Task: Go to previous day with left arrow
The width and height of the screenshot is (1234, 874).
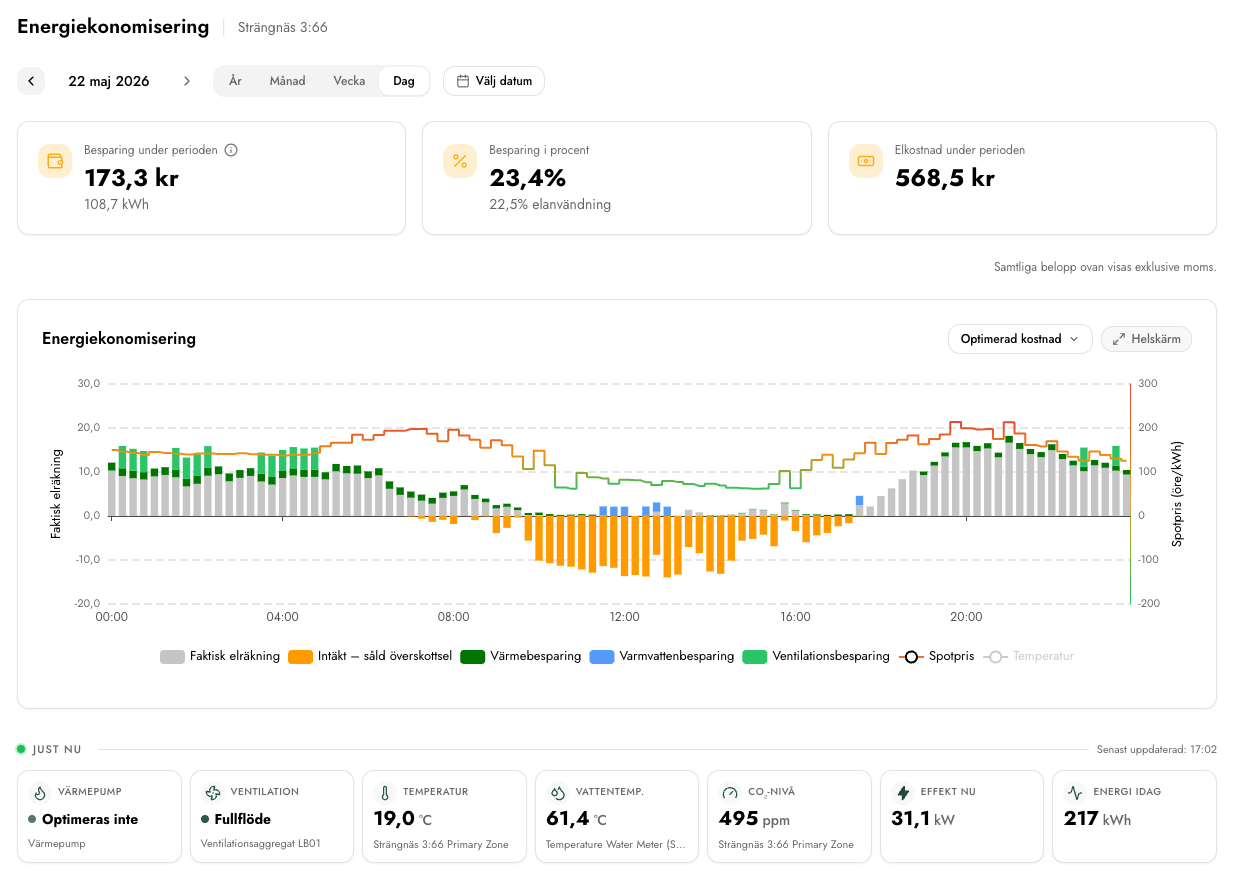Action: point(31,81)
